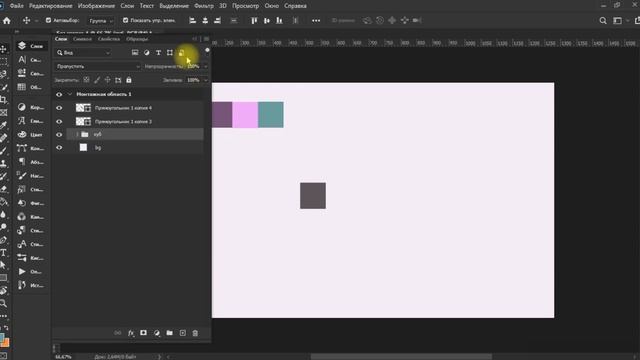The width and height of the screenshot is (640, 360).
Task: Open the Изображение menu
Action: point(96,6)
